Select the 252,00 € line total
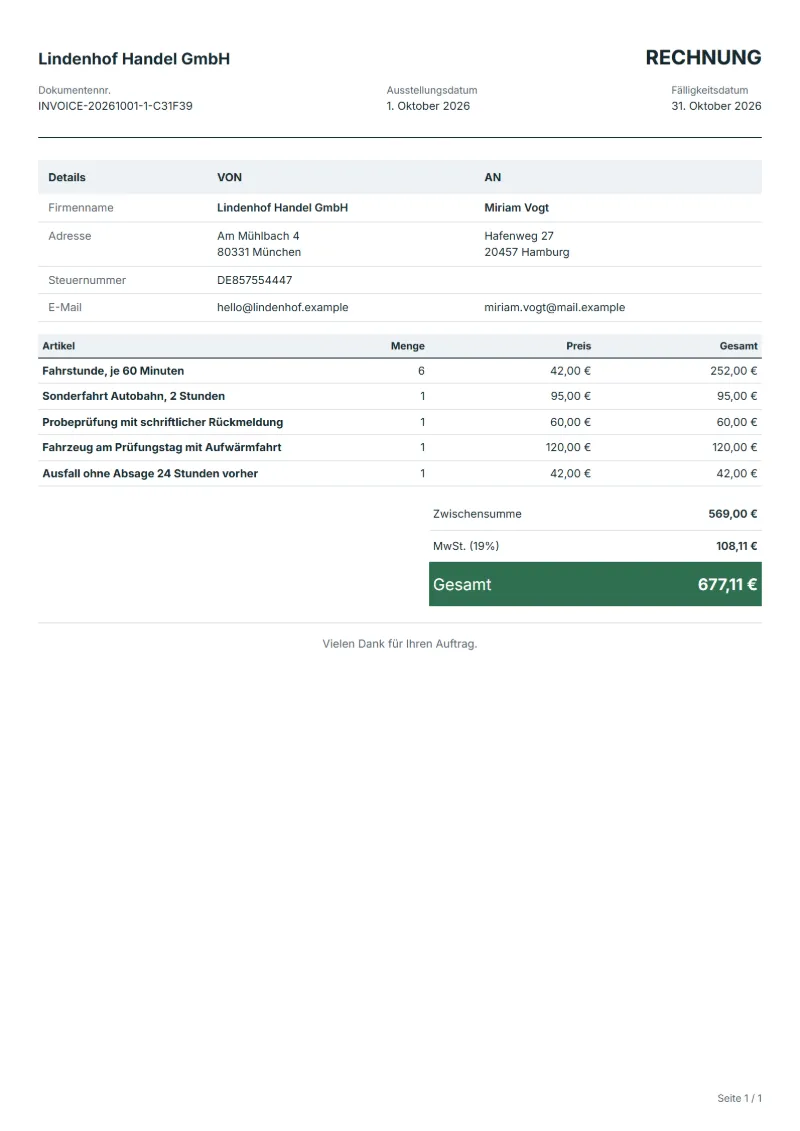 tap(734, 371)
